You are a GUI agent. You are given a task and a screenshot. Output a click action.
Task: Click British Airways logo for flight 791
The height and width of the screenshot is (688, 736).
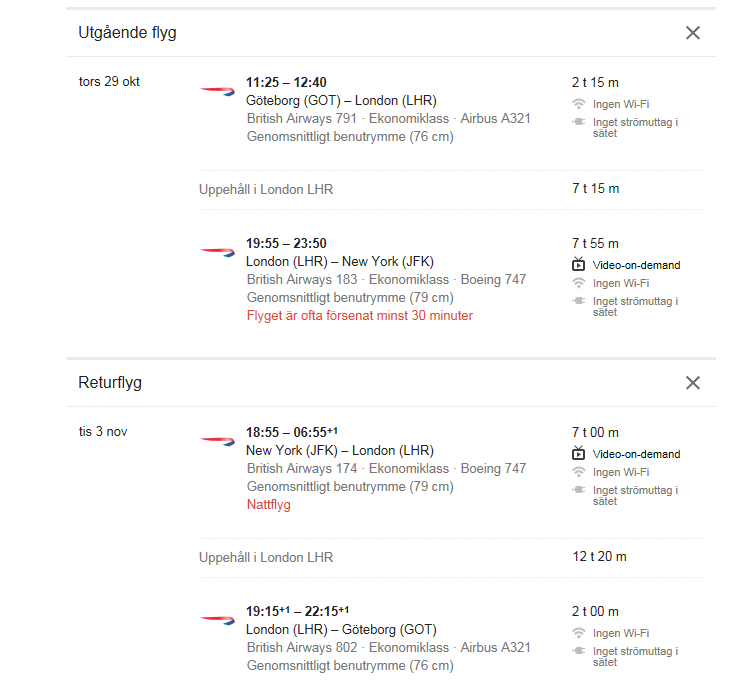tap(217, 91)
